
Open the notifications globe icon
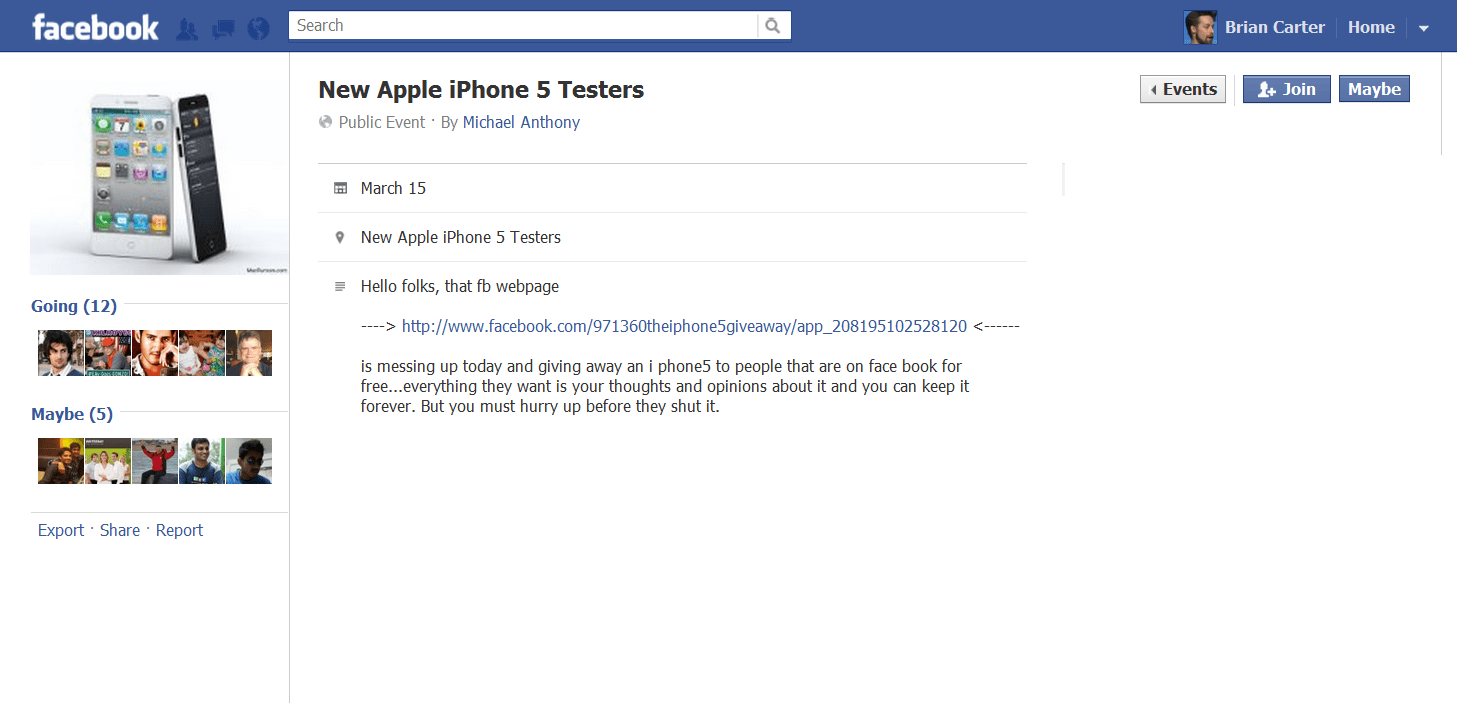coord(259,29)
